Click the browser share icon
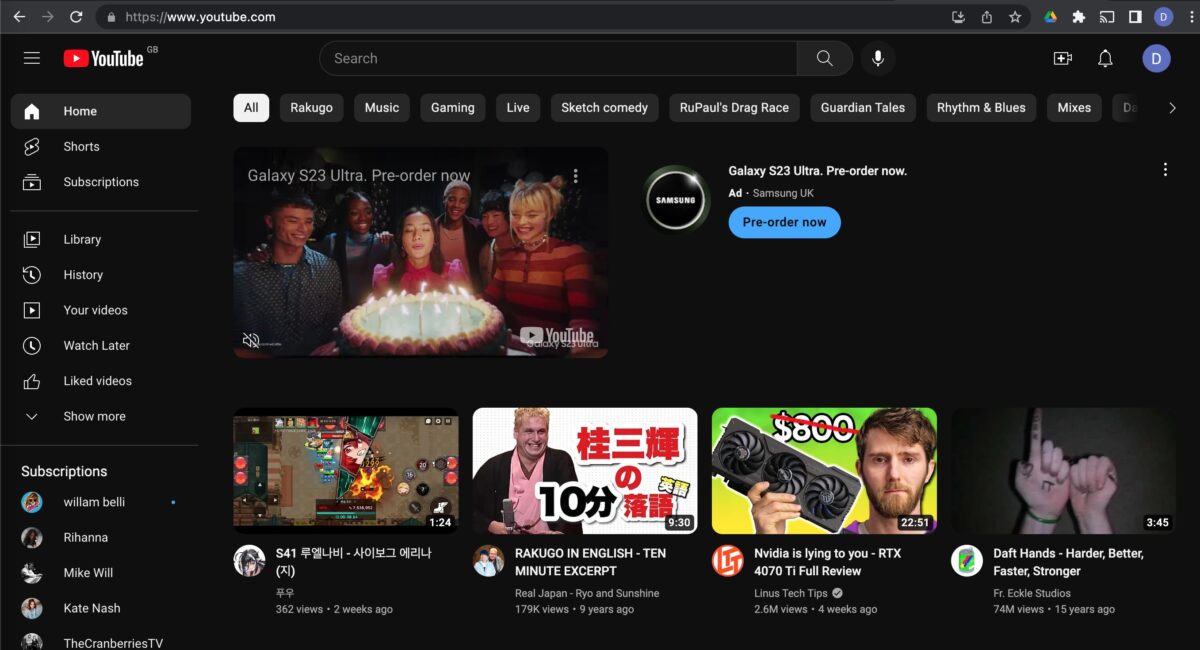Image resolution: width=1200 pixels, height=650 pixels. (987, 17)
